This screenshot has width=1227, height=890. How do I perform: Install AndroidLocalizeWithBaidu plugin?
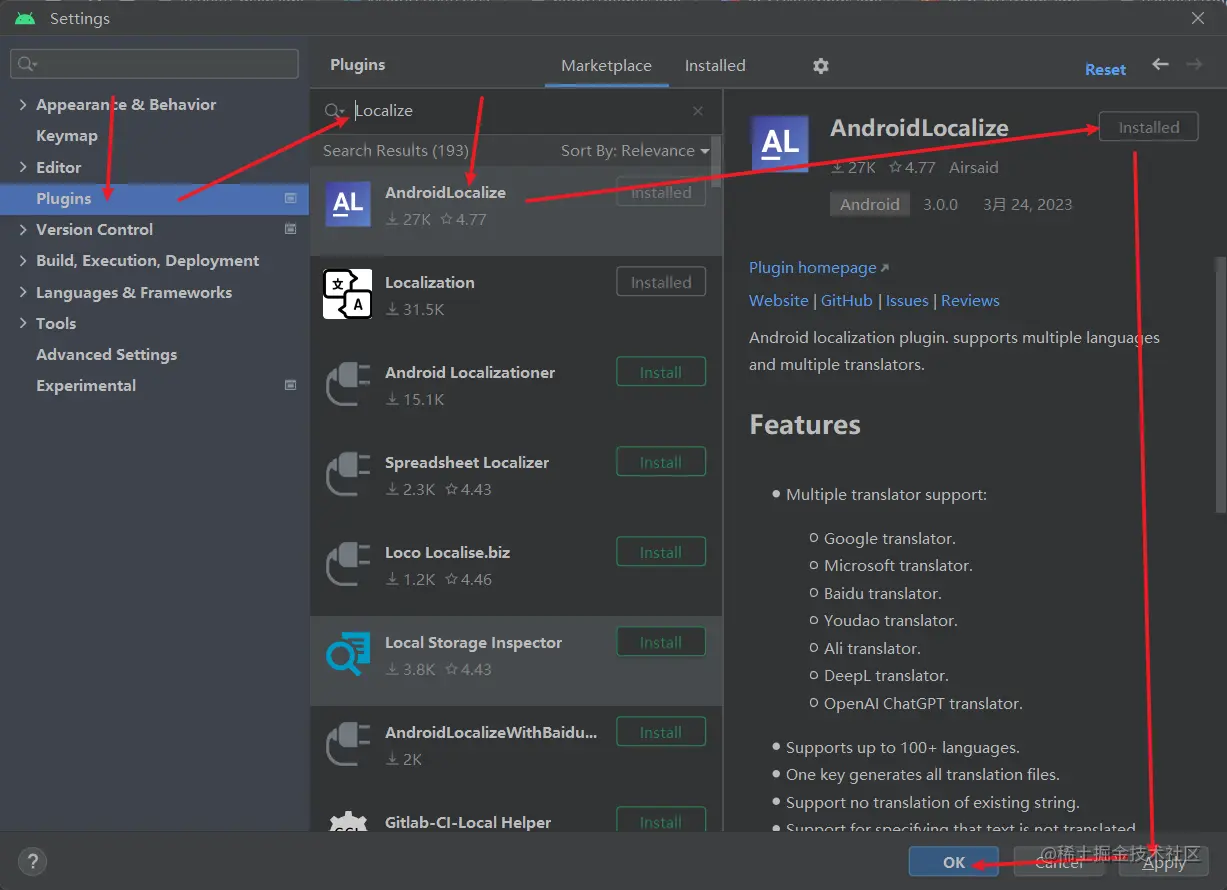click(661, 732)
